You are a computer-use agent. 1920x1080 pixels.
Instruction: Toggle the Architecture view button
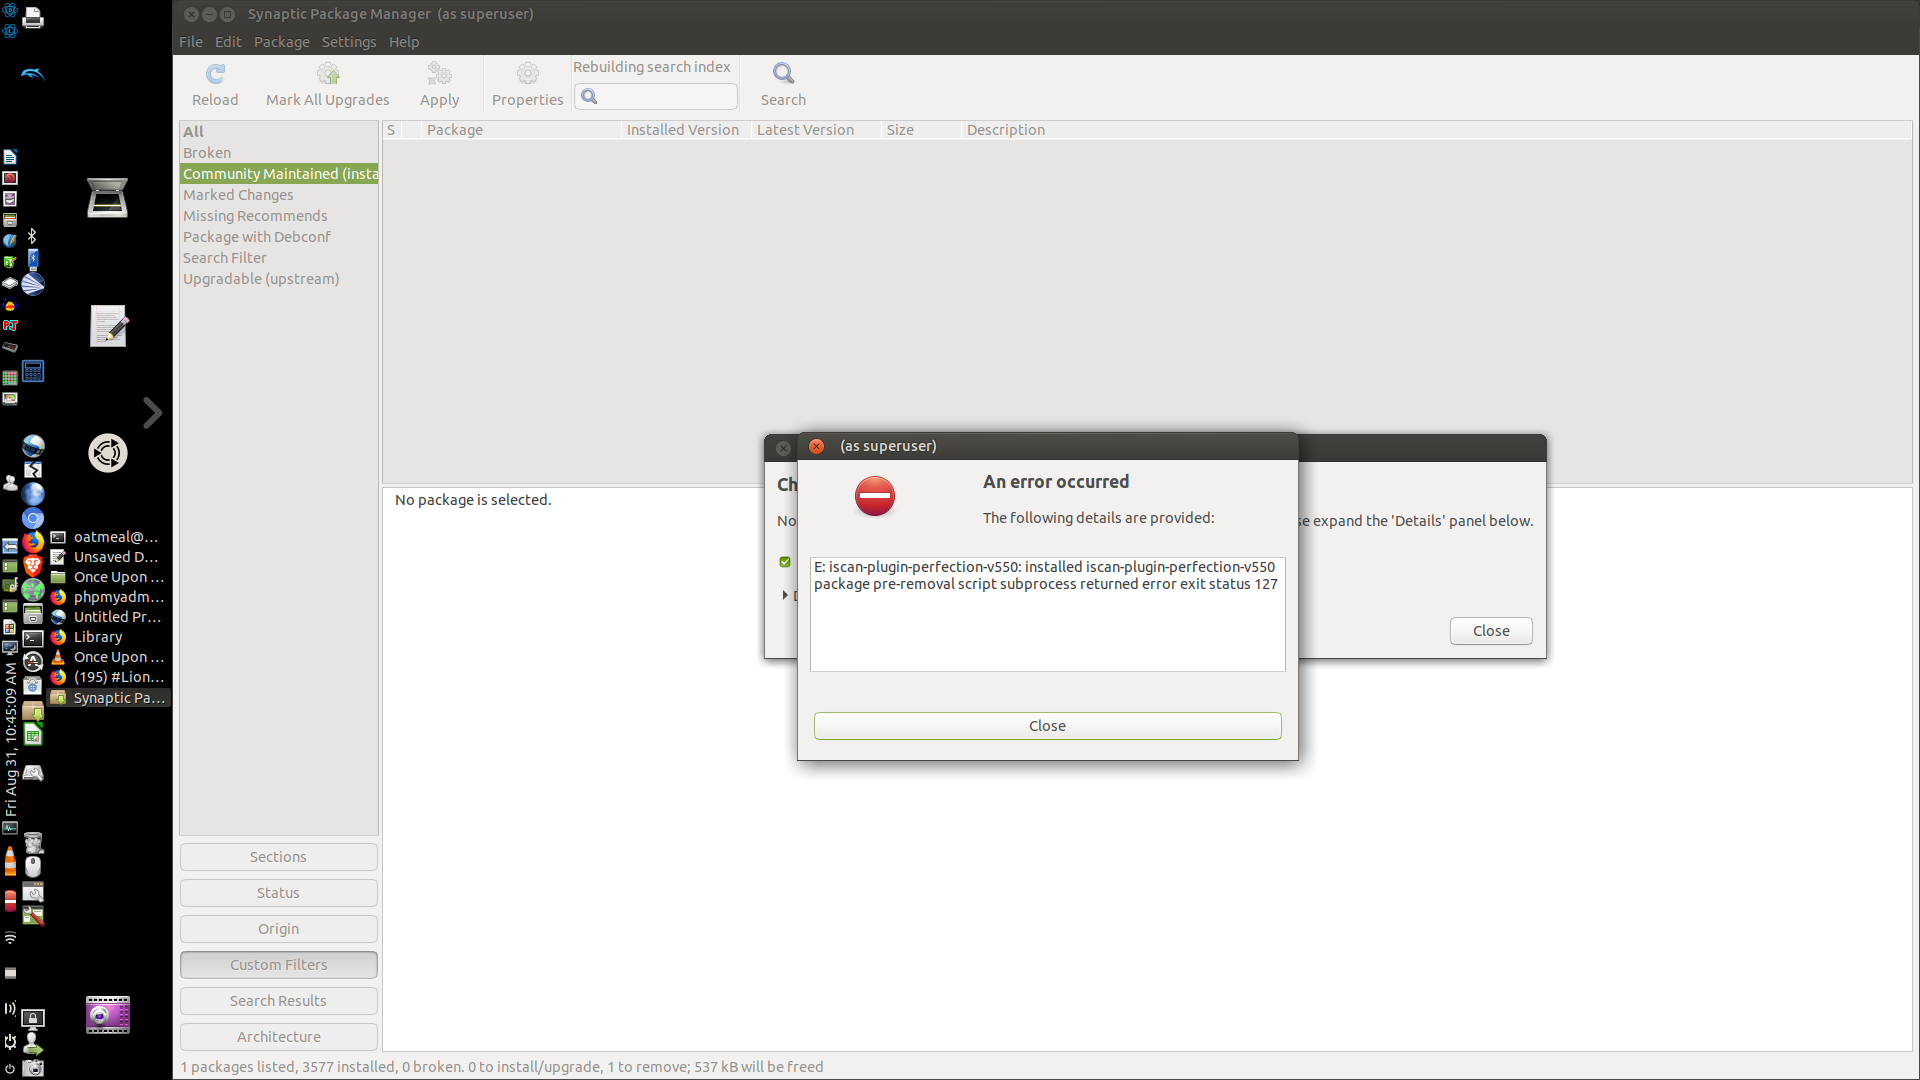(x=279, y=1037)
